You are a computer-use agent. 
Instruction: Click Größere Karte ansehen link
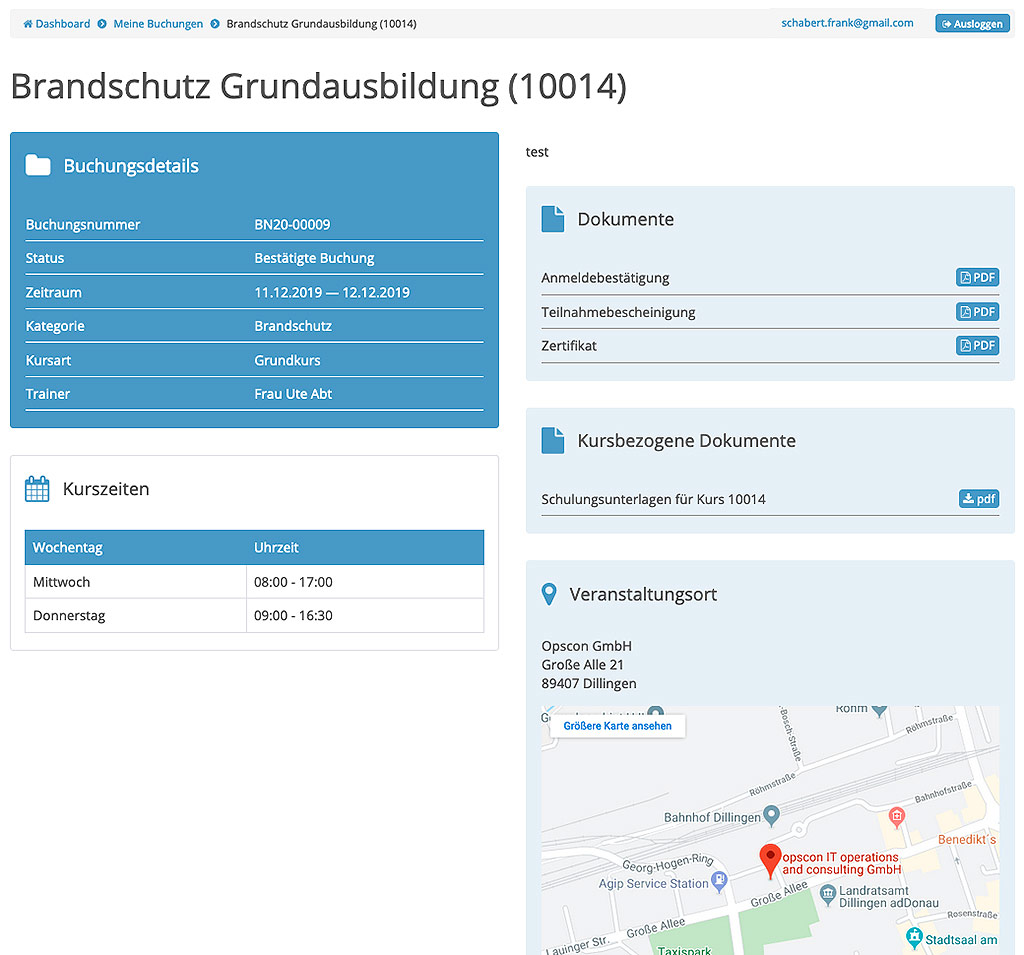[617, 726]
